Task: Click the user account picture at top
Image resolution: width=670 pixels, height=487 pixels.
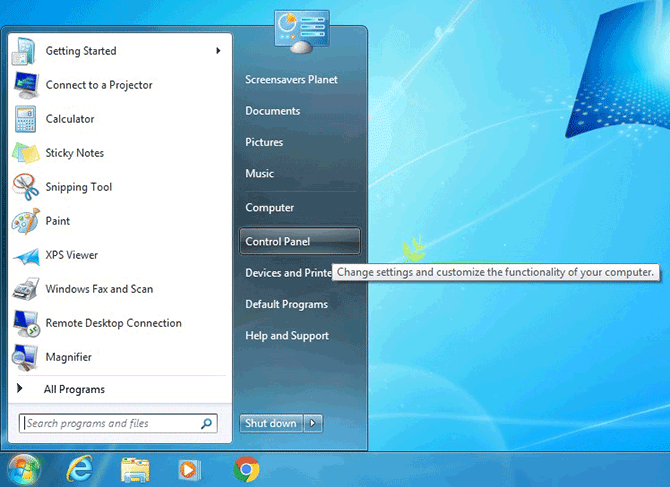Action: (302, 32)
